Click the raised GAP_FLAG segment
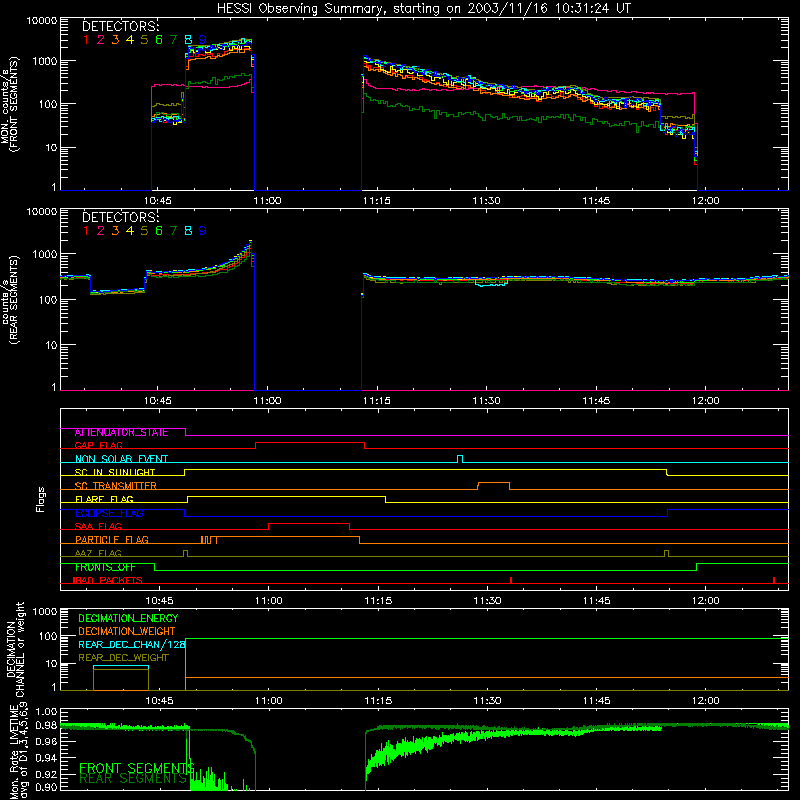The image size is (800, 800). point(310,443)
